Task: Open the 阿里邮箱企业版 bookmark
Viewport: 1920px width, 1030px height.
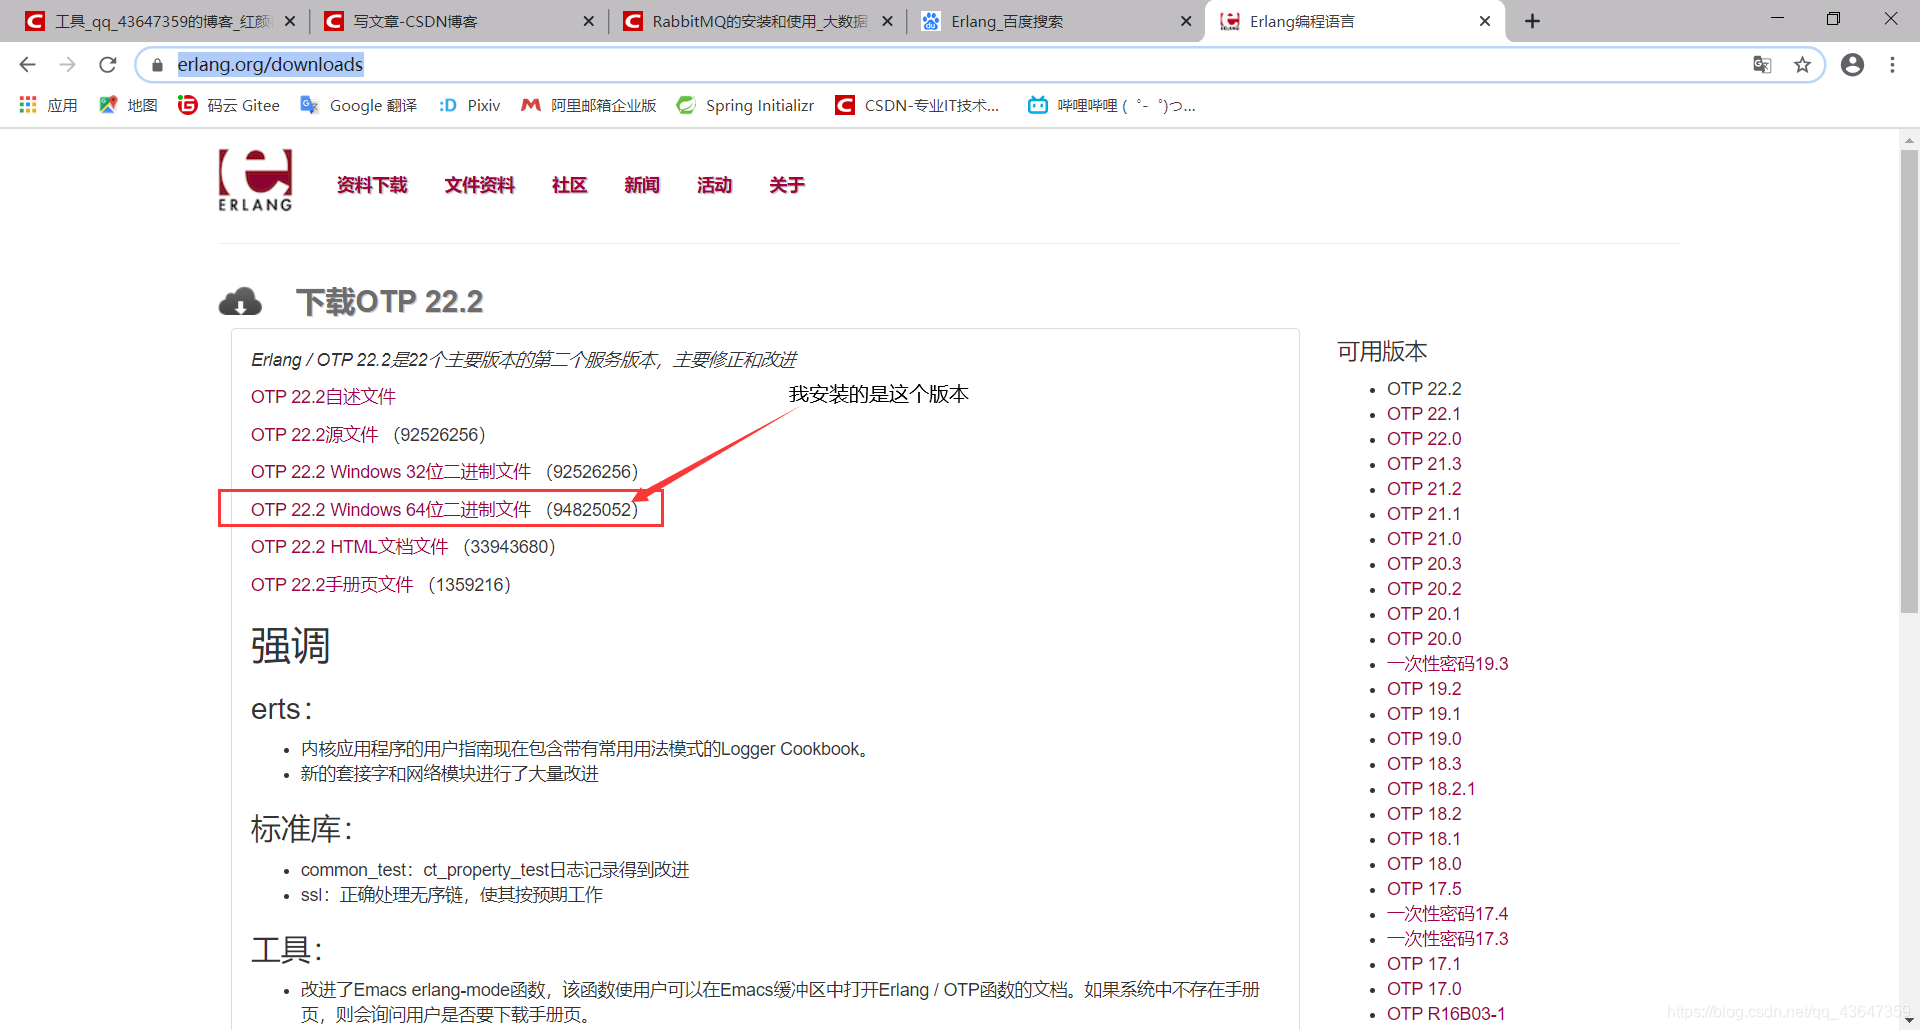Action: (589, 105)
